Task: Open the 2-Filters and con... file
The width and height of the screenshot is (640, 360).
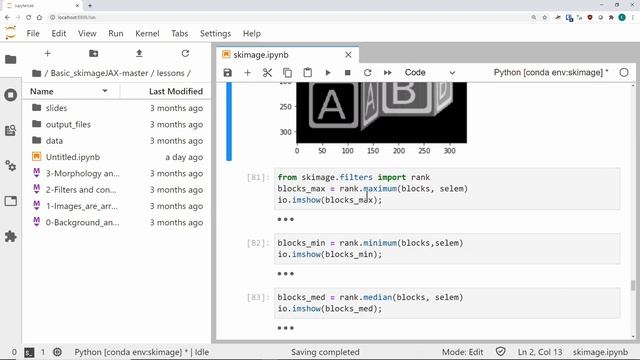Action: point(117,189)
